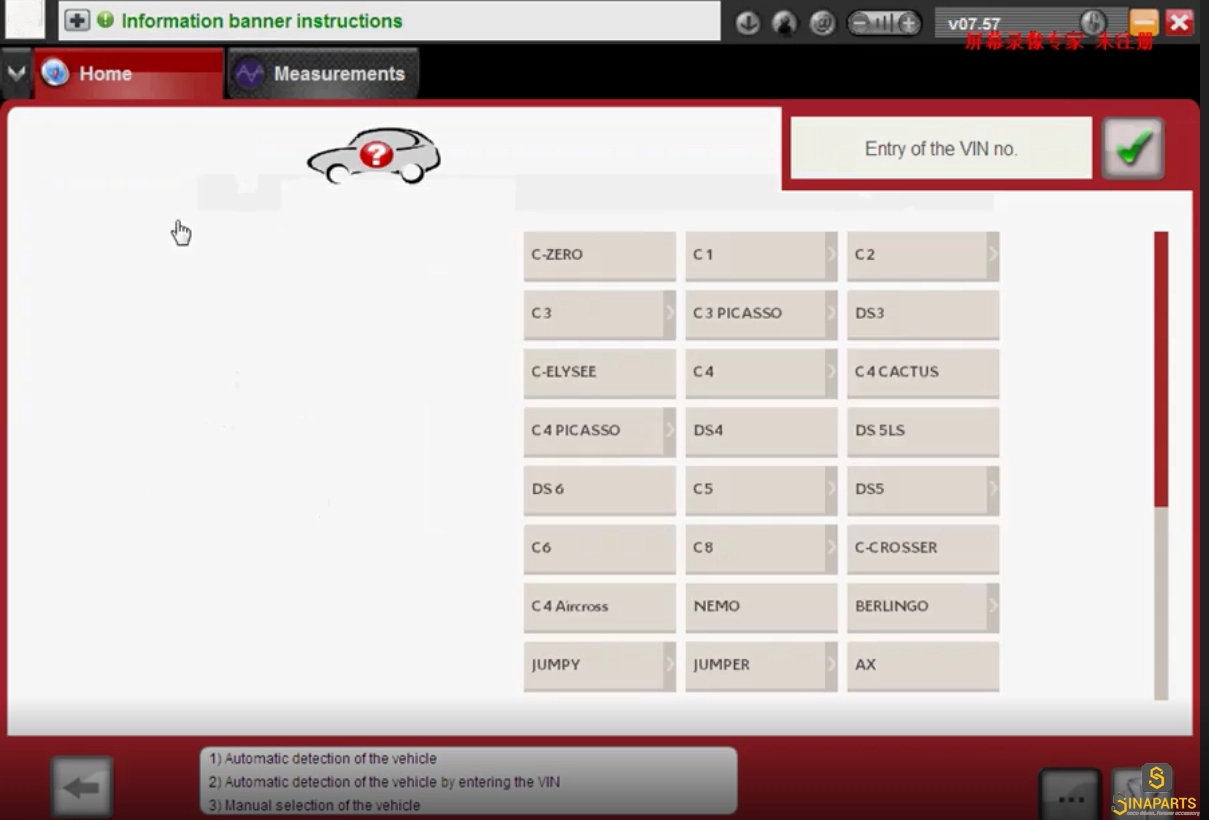1209x820 pixels.
Task: Click the Home tab globe icon
Action: click(x=55, y=73)
